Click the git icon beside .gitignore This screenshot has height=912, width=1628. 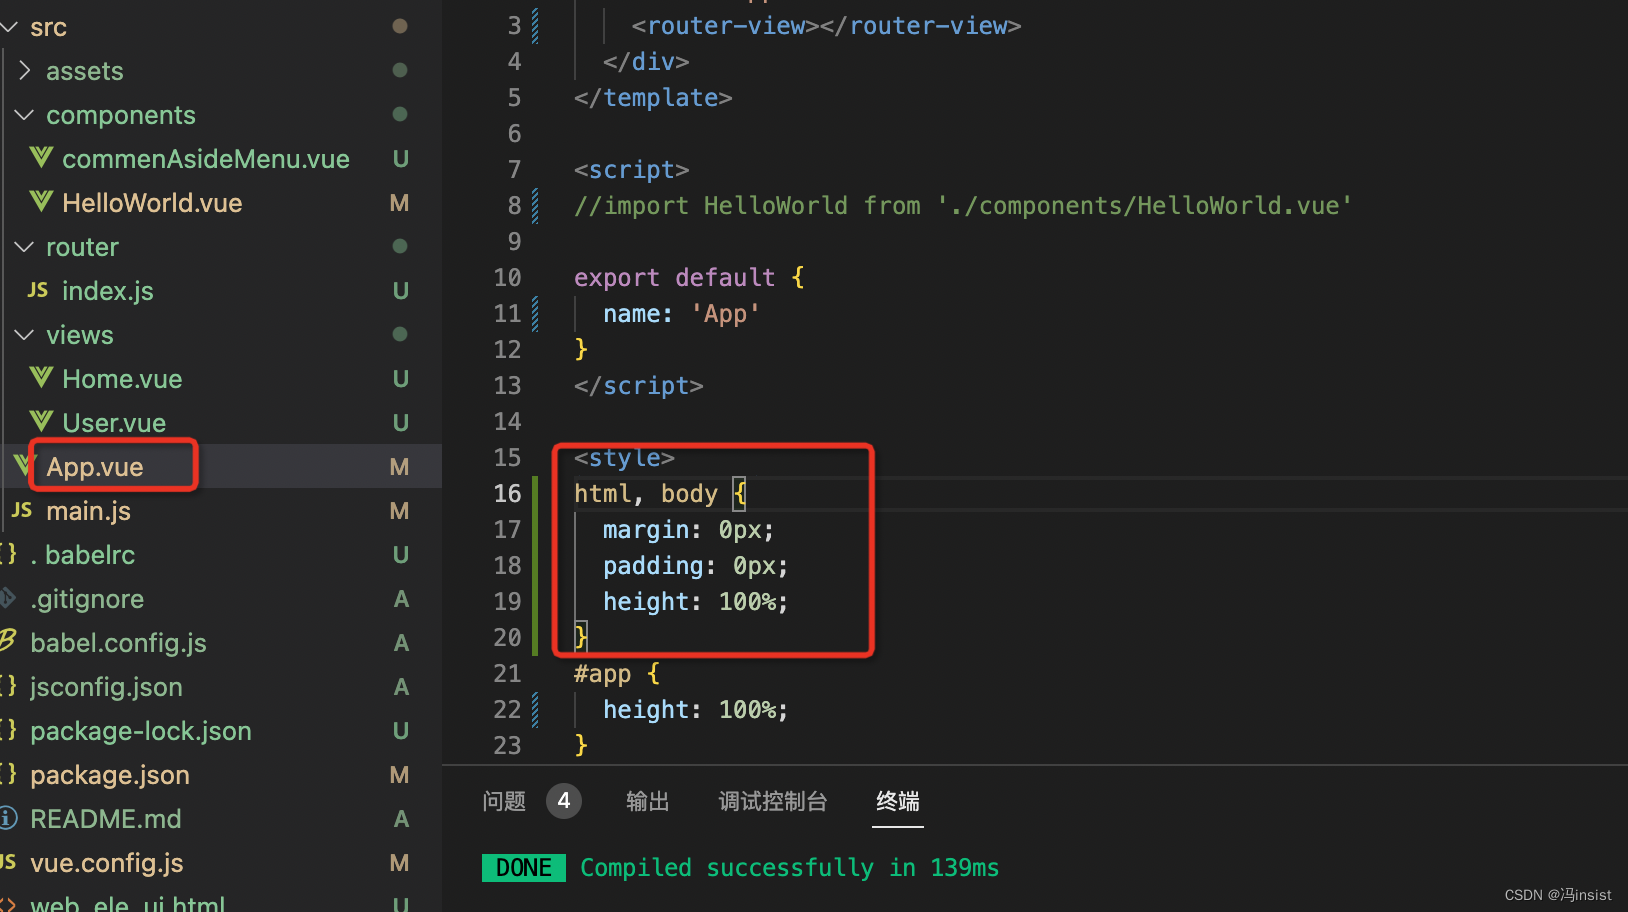click(x=8, y=598)
